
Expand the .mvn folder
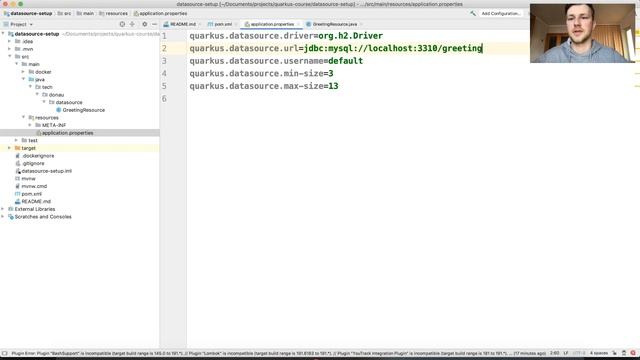coord(10,49)
